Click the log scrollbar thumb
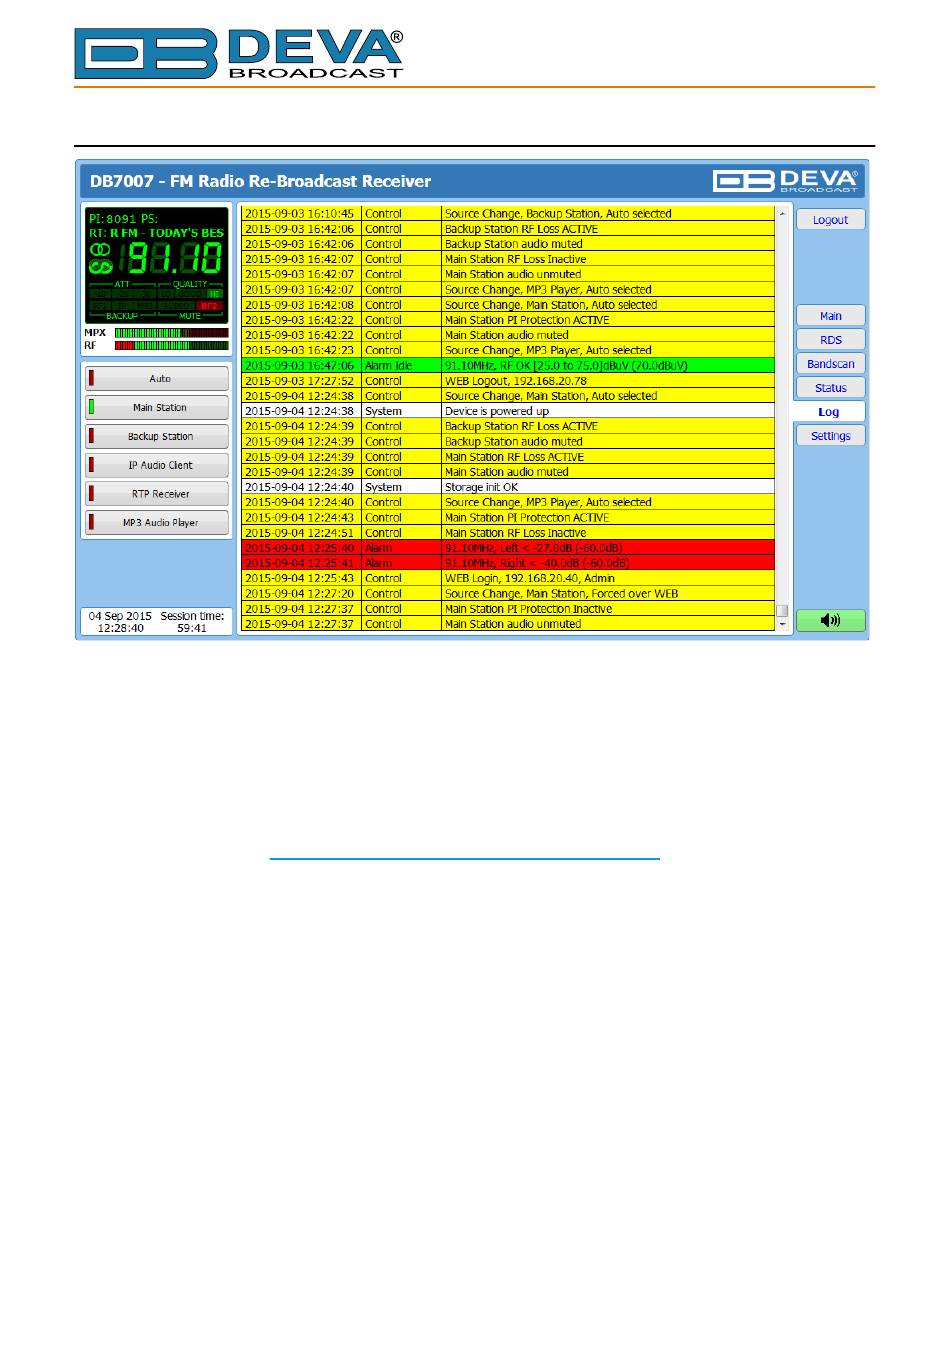This screenshot has height=1360, width=950. (782, 611)
